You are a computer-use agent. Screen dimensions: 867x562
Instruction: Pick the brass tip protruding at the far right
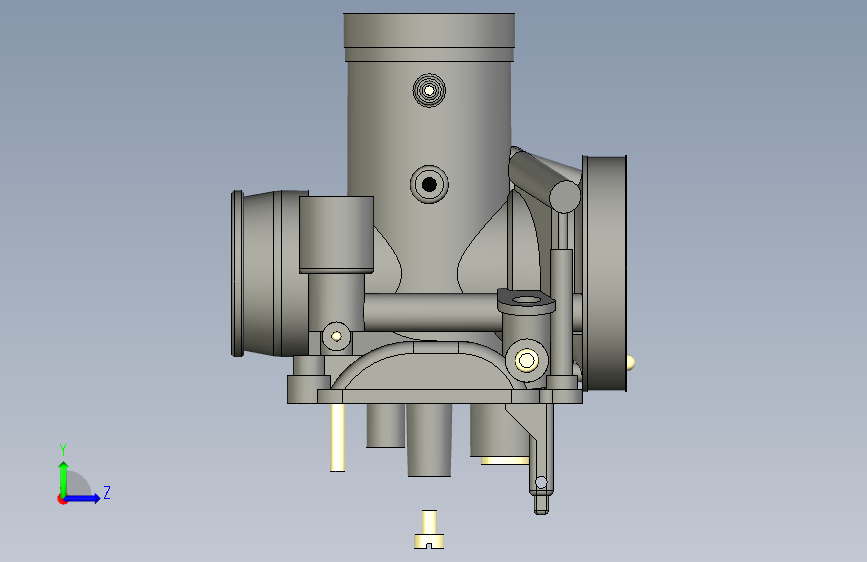pos(631,363)
